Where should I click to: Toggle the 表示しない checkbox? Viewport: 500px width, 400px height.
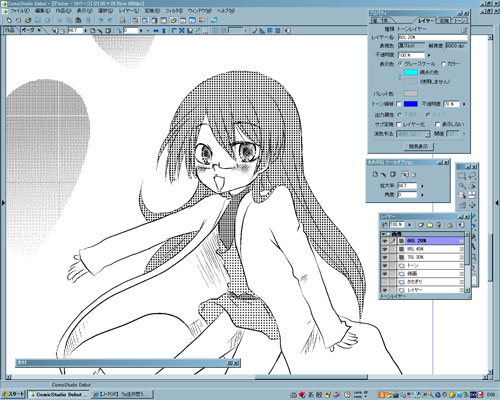pyautogui.click(x=438, y=124)
